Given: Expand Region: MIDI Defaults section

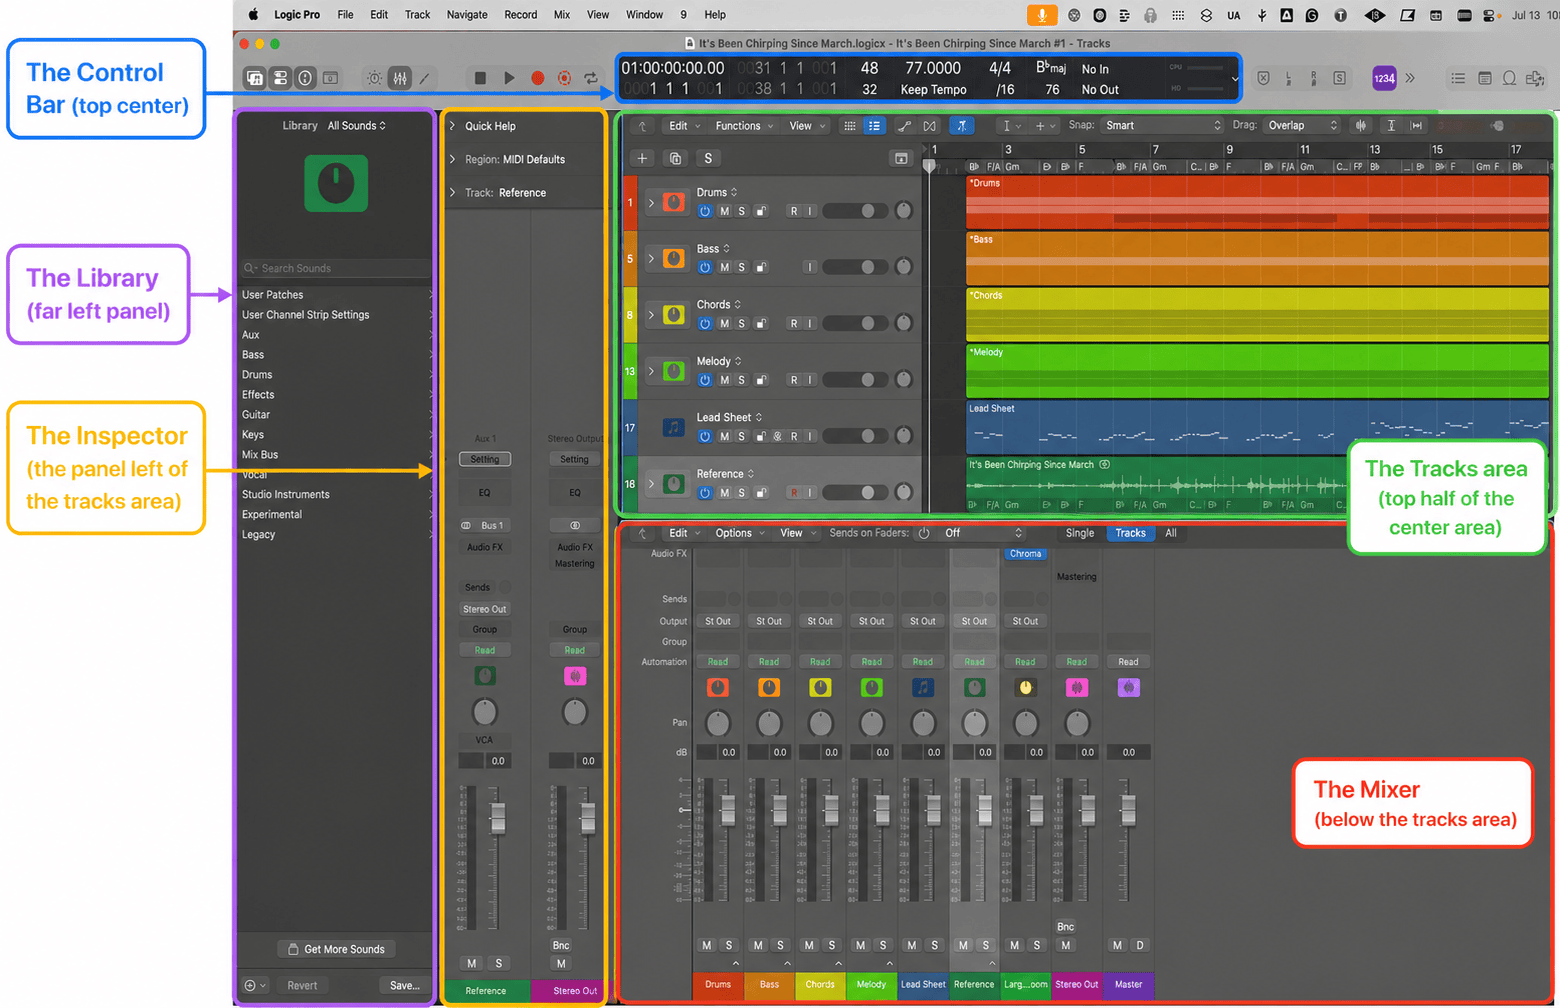Looking at the screenshot, I should click(452, 159).
